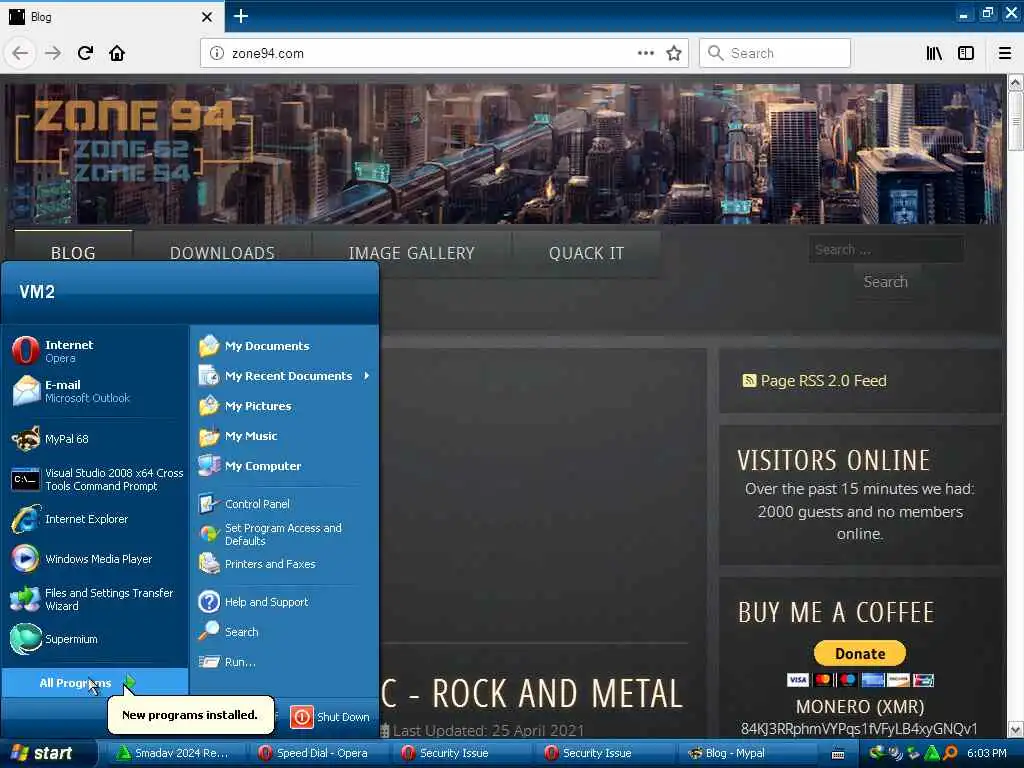The image size is (1024, 768).
Task: Launch Internet Explorer from Start menu
Action: (x=95, y=519)
